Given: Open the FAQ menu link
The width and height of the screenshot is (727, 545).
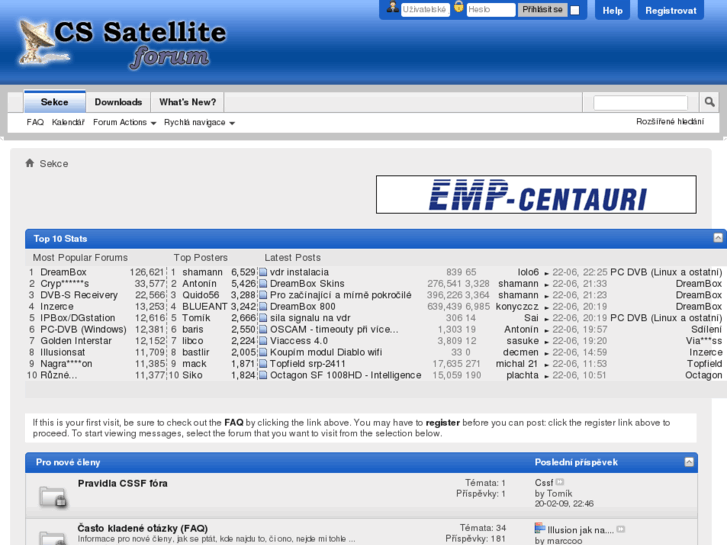Looking at the screenshot, I should 35,122.
